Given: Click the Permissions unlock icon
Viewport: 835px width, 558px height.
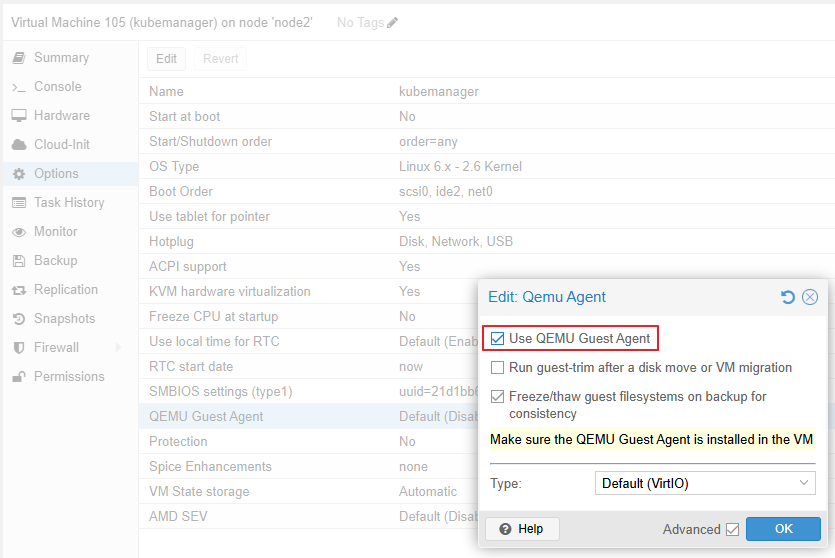Looking at the screenshot, I should [19, 377].
